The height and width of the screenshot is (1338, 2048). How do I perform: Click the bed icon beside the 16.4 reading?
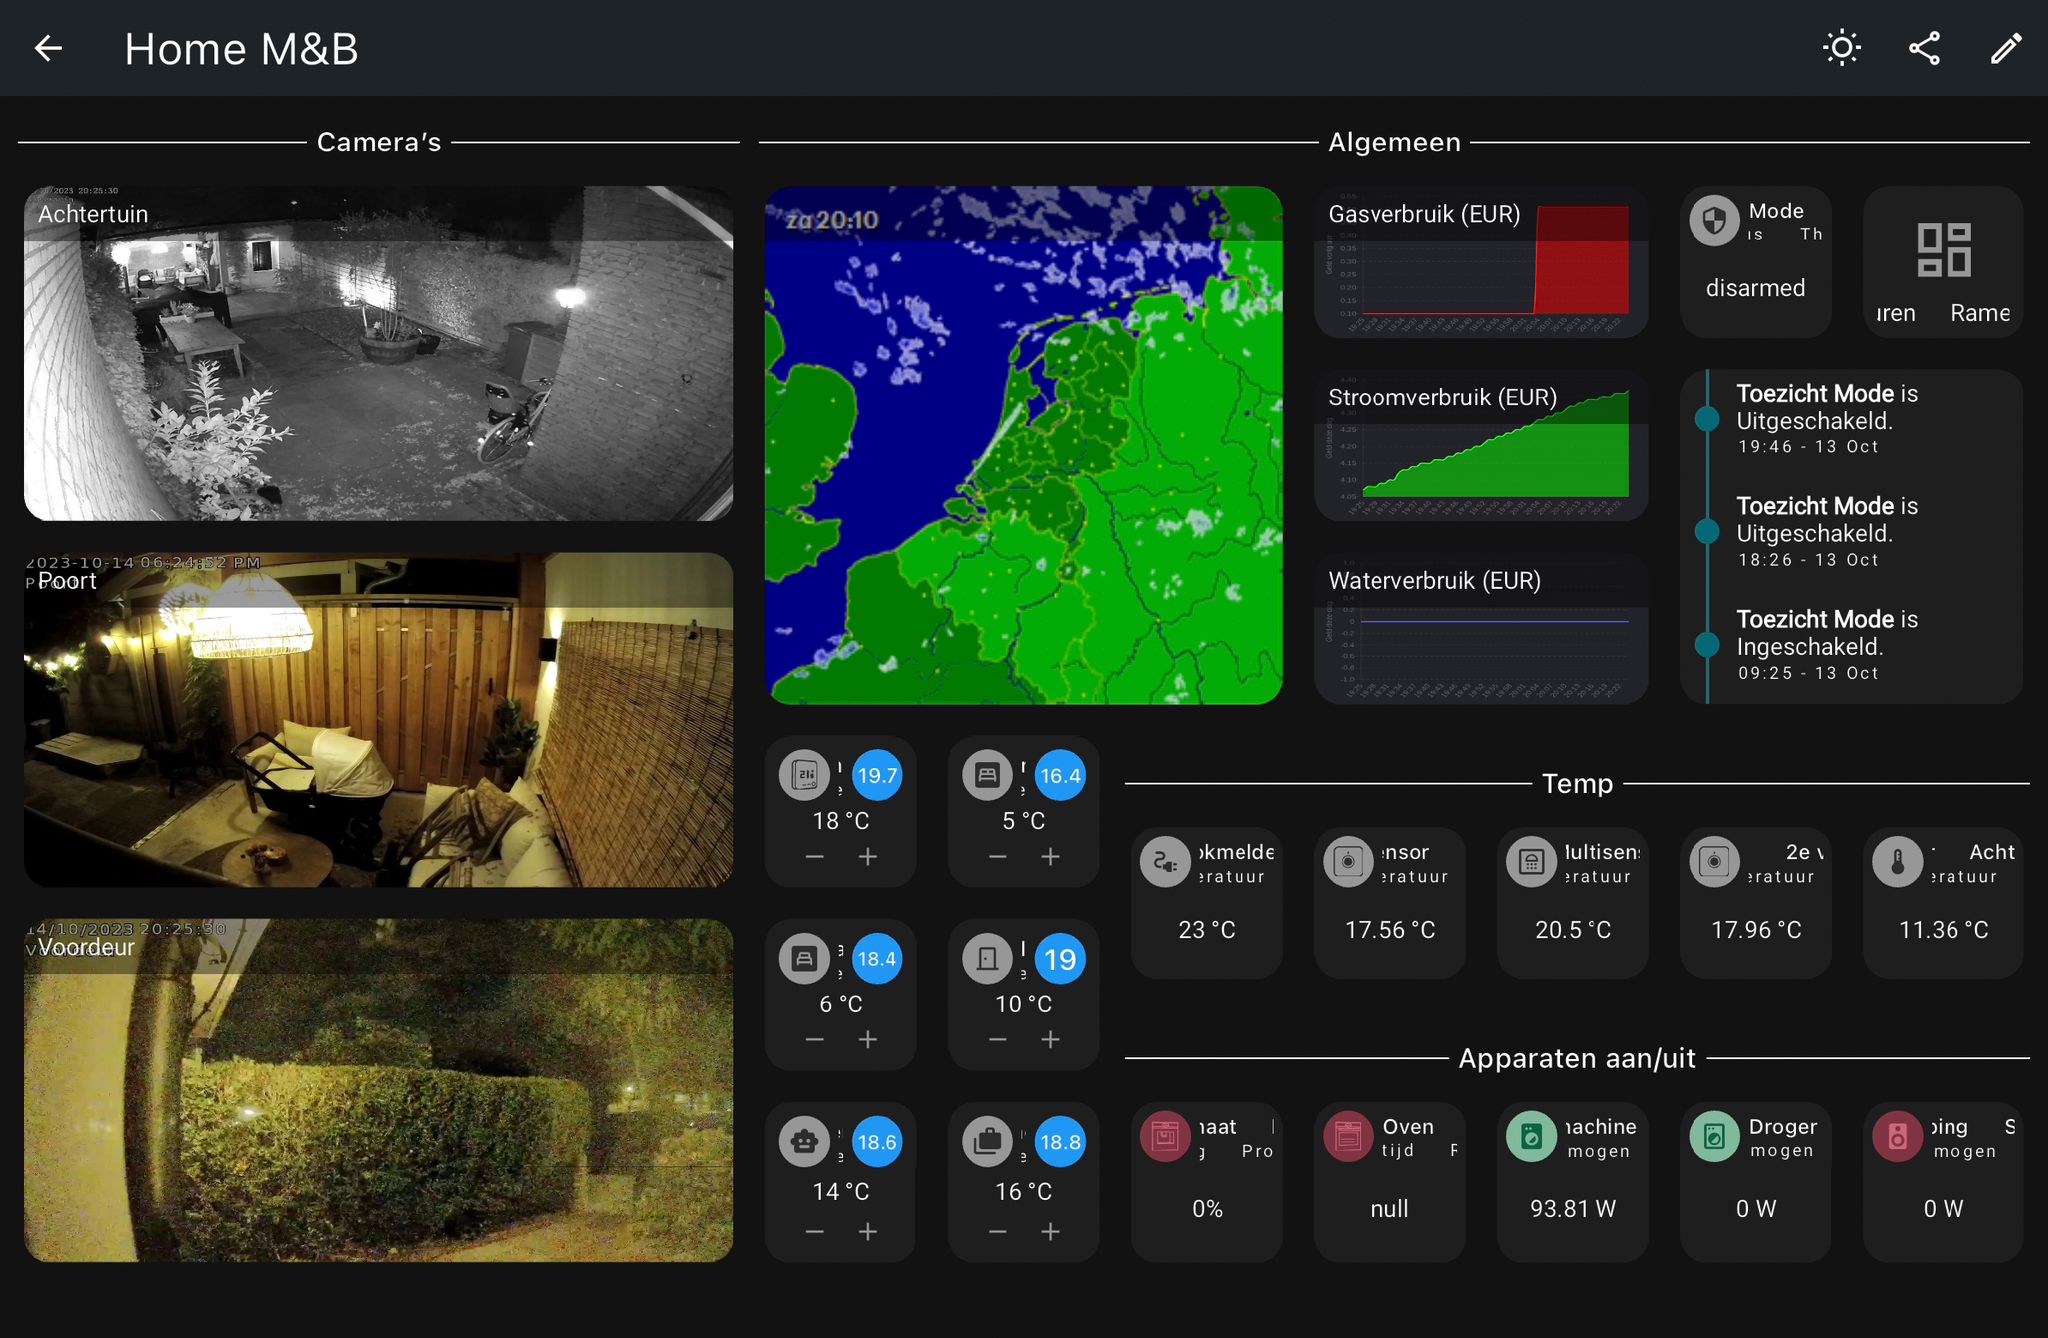pos(988,775)
